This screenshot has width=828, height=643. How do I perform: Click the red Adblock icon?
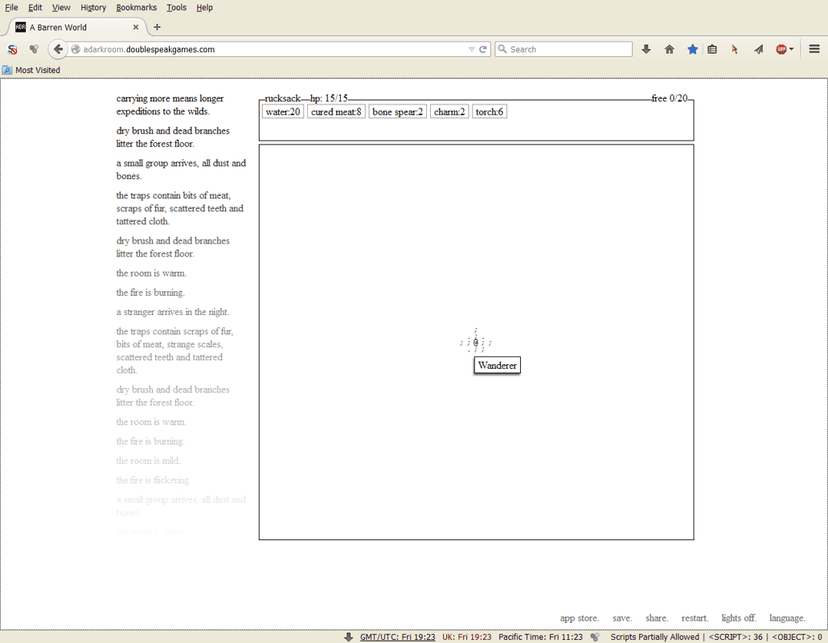pos(781,49)
